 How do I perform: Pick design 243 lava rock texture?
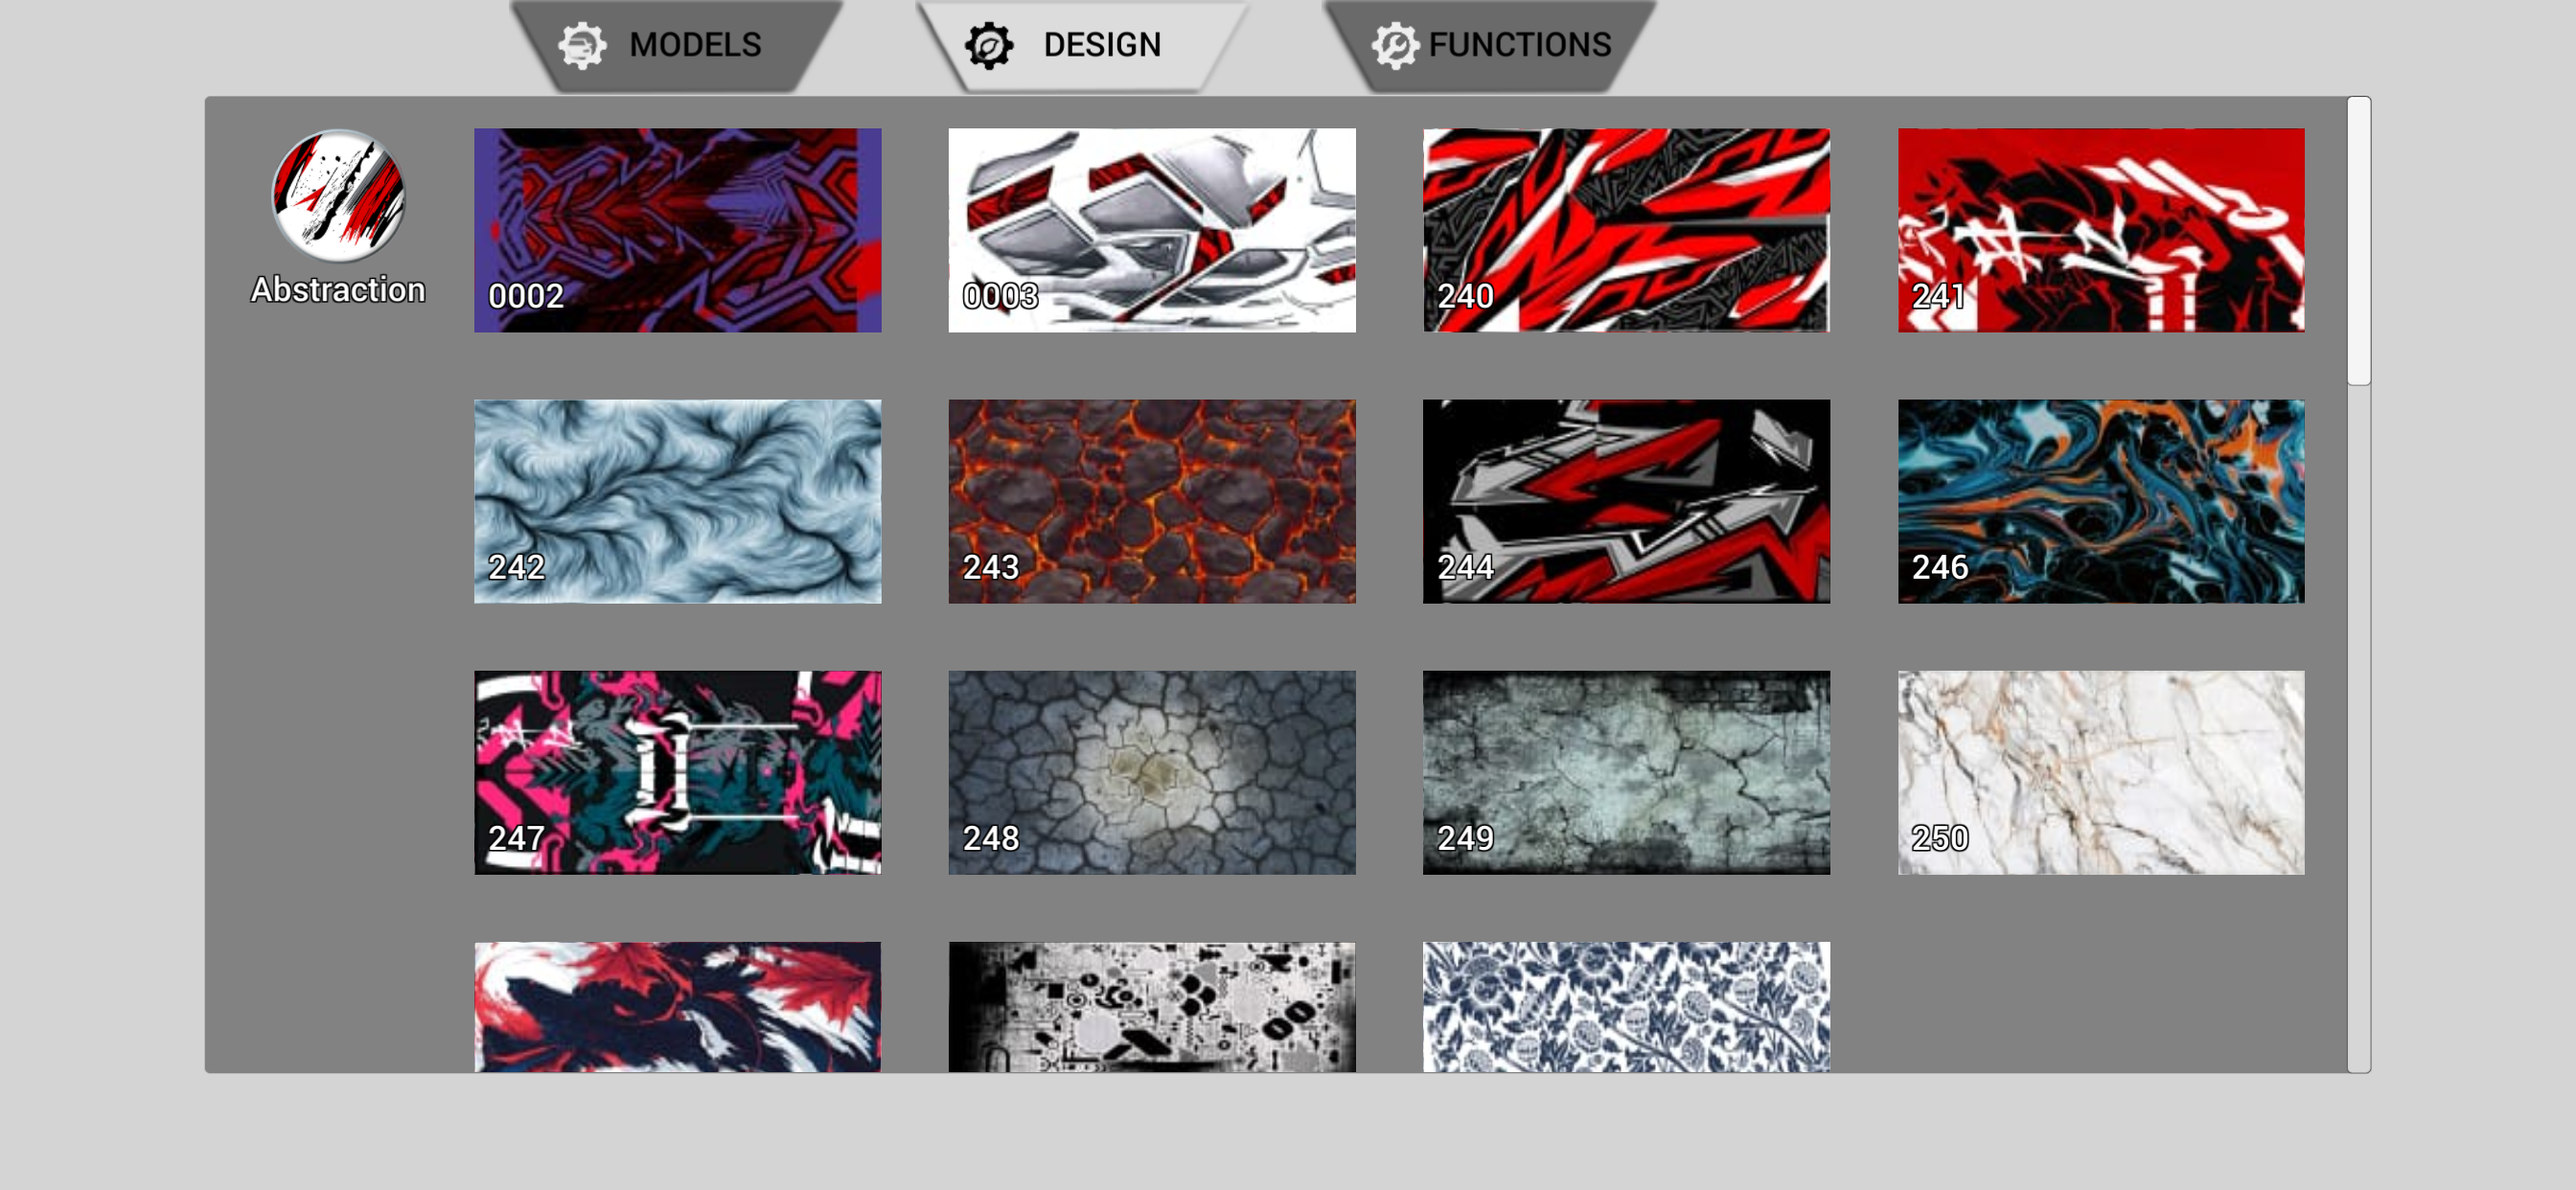[x=1152, y=501]
